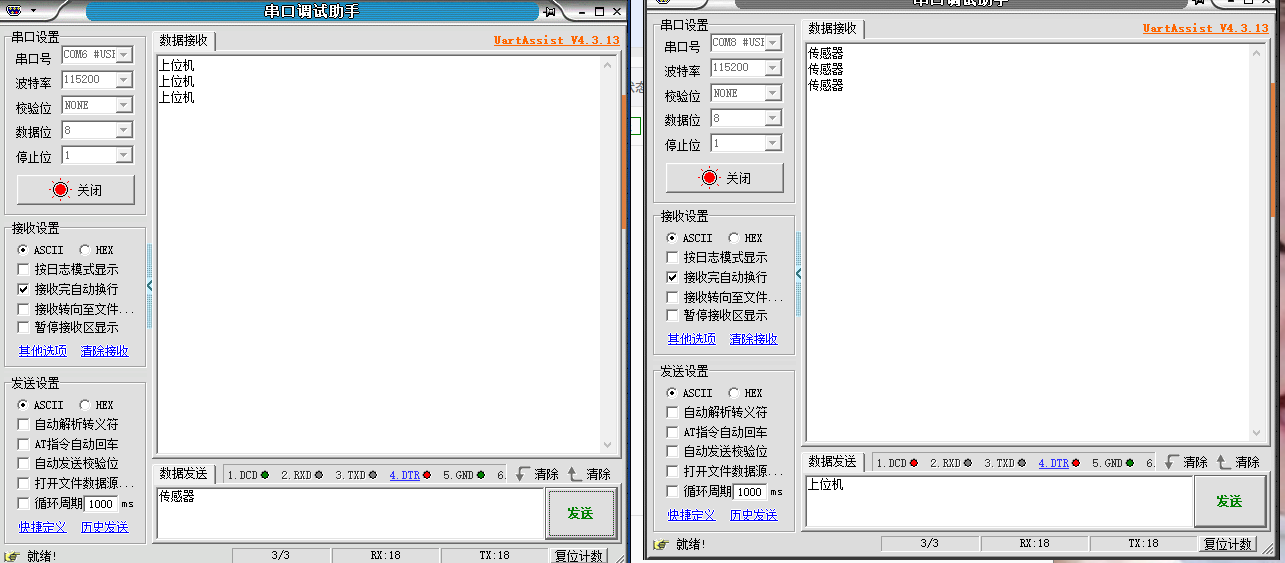Click the pin icon in the left window title bar

(549, 12)
